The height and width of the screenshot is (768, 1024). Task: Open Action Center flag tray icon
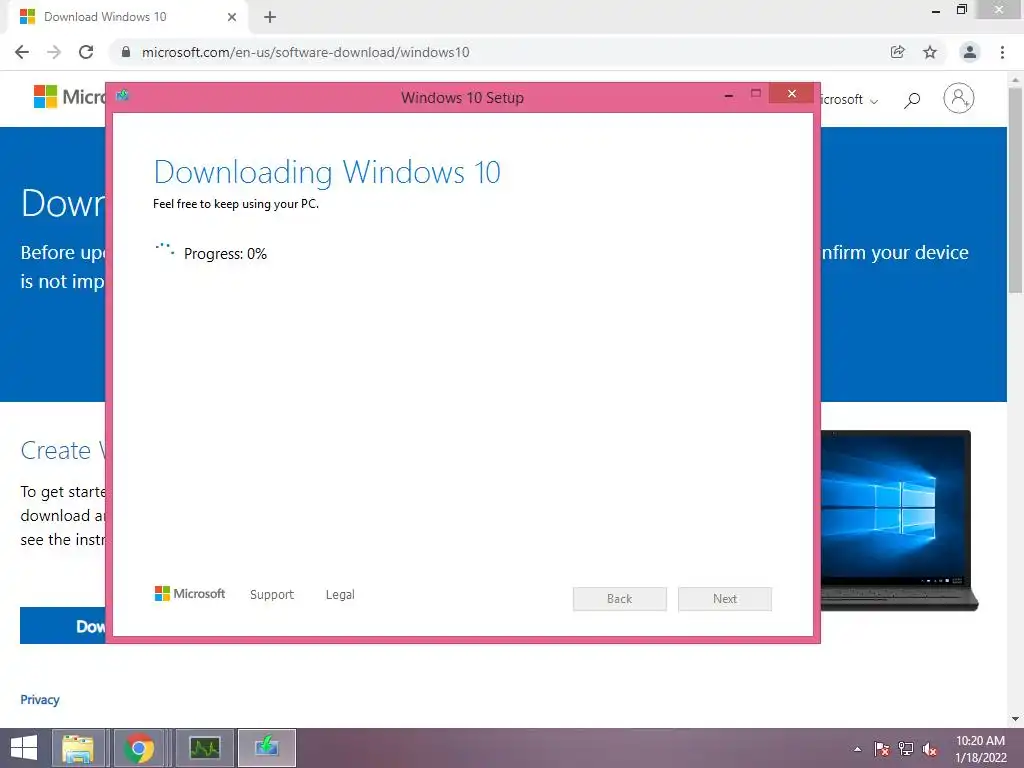882,749
